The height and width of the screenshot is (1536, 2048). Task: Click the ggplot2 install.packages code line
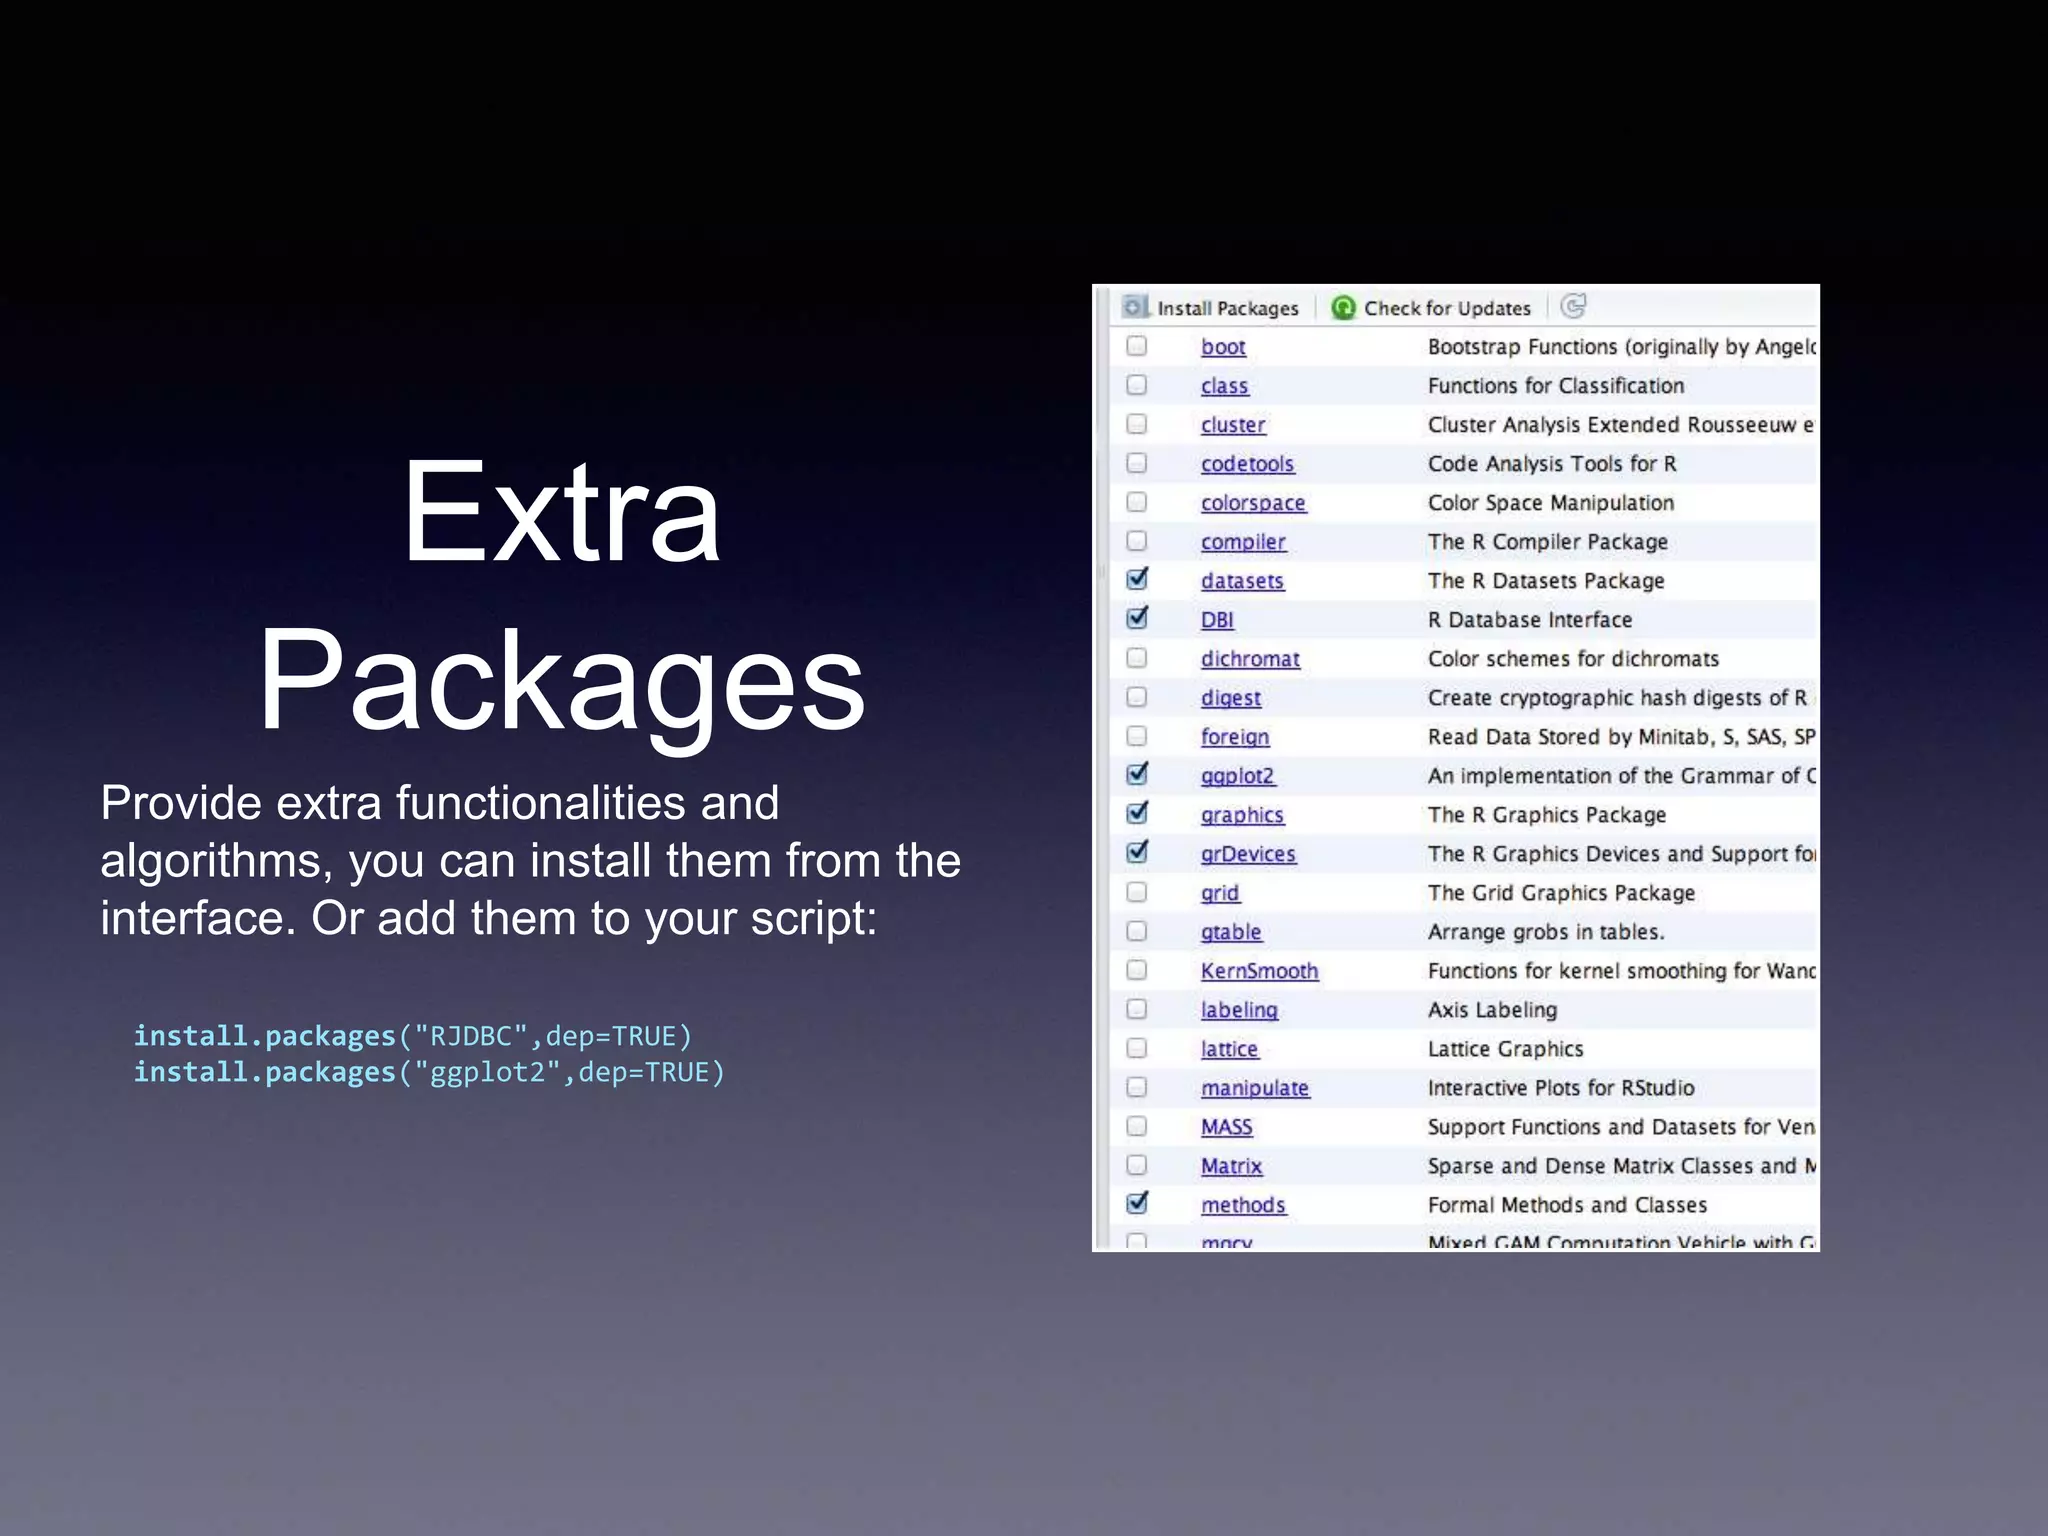click(430, 1072)
